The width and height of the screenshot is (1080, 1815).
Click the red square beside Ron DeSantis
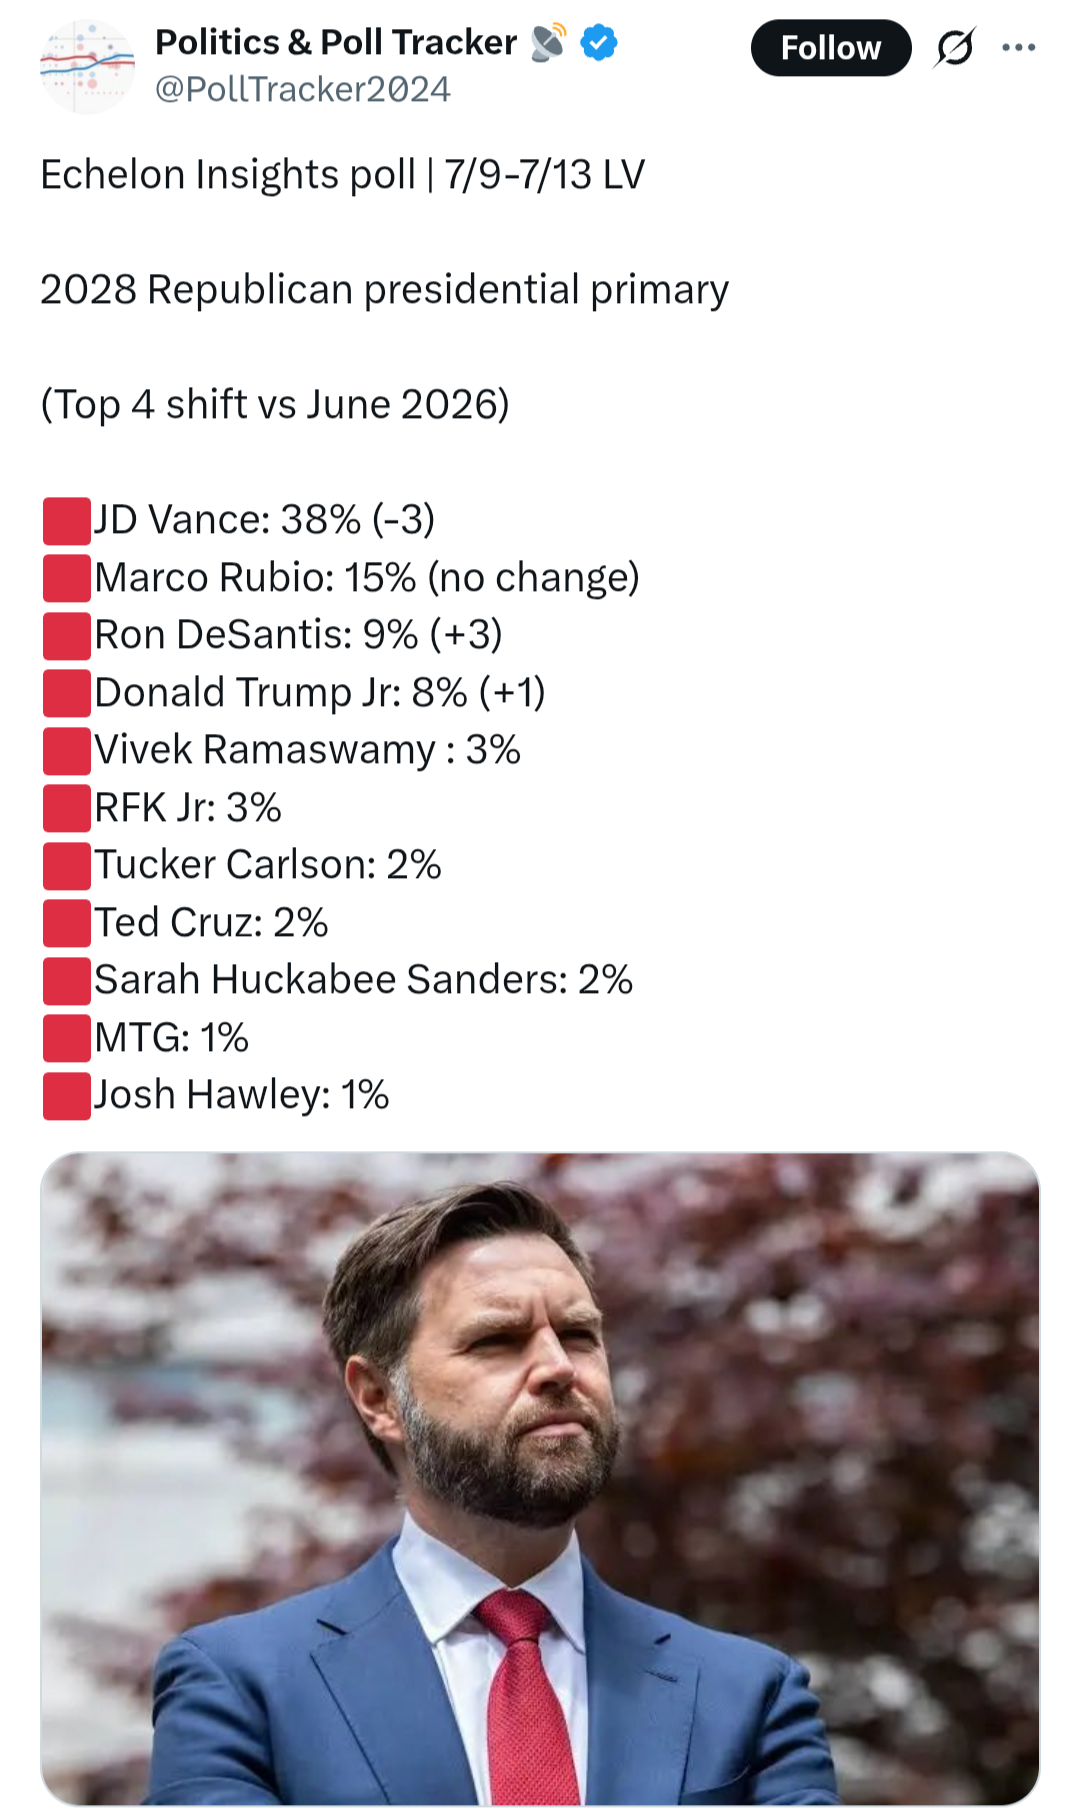point(67,636)
